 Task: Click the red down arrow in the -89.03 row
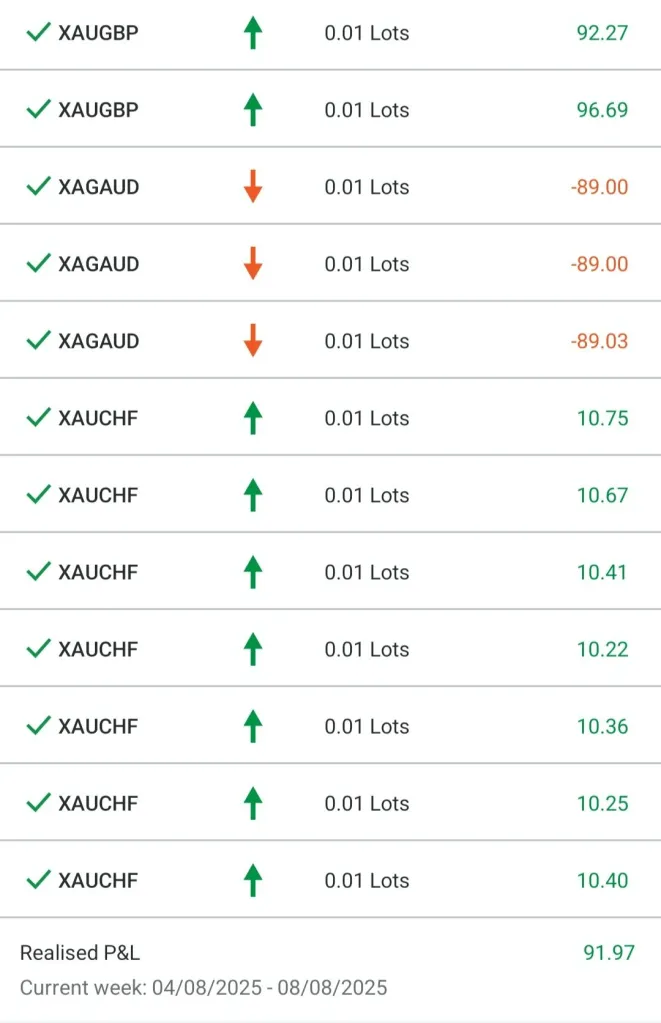coord(253,341)
